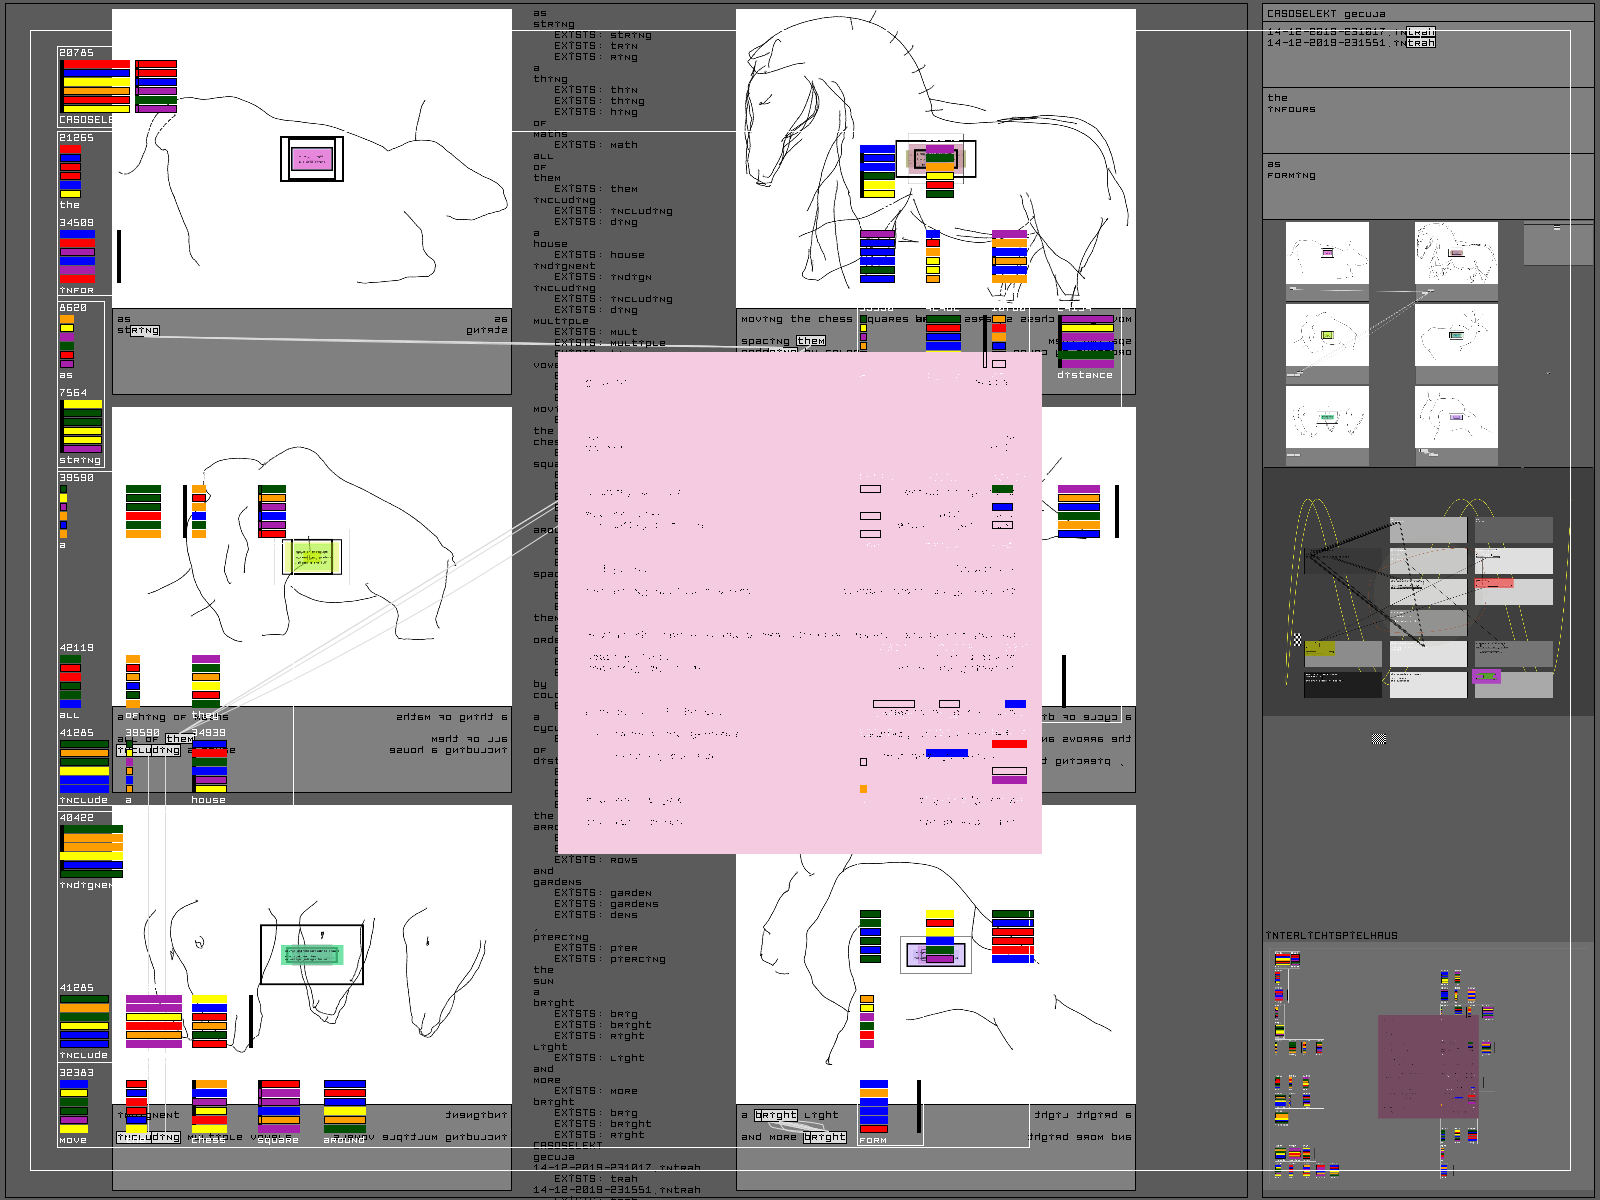Click the highlighted 'them' in 'spacing them'
This screenshot has height=1200, width=1600.
click(811, 341)
